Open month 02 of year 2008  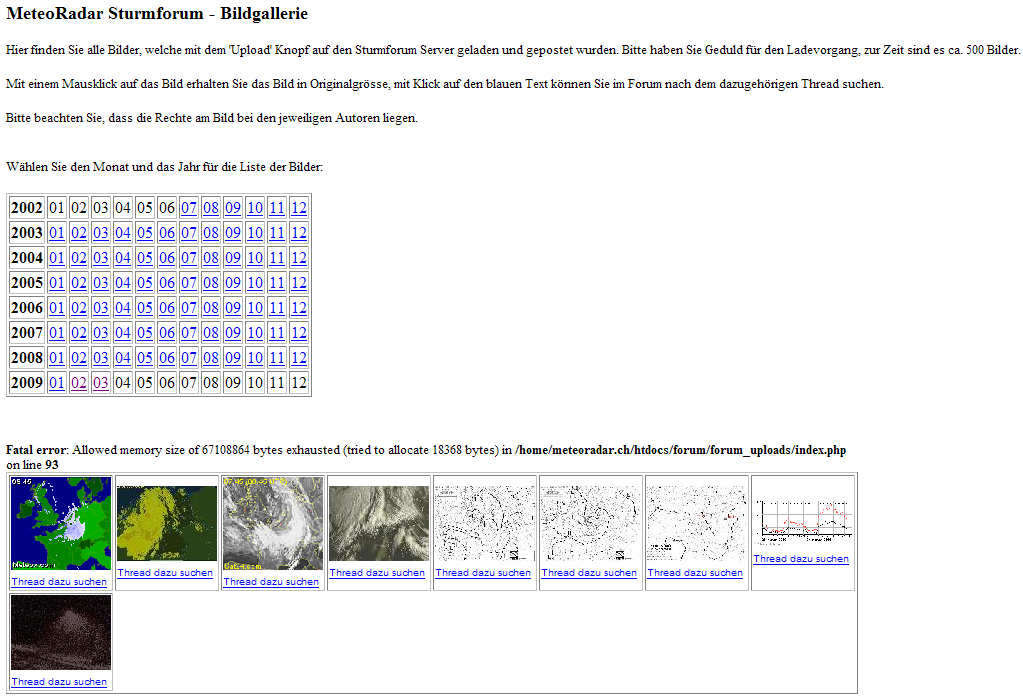click(79, 358)
